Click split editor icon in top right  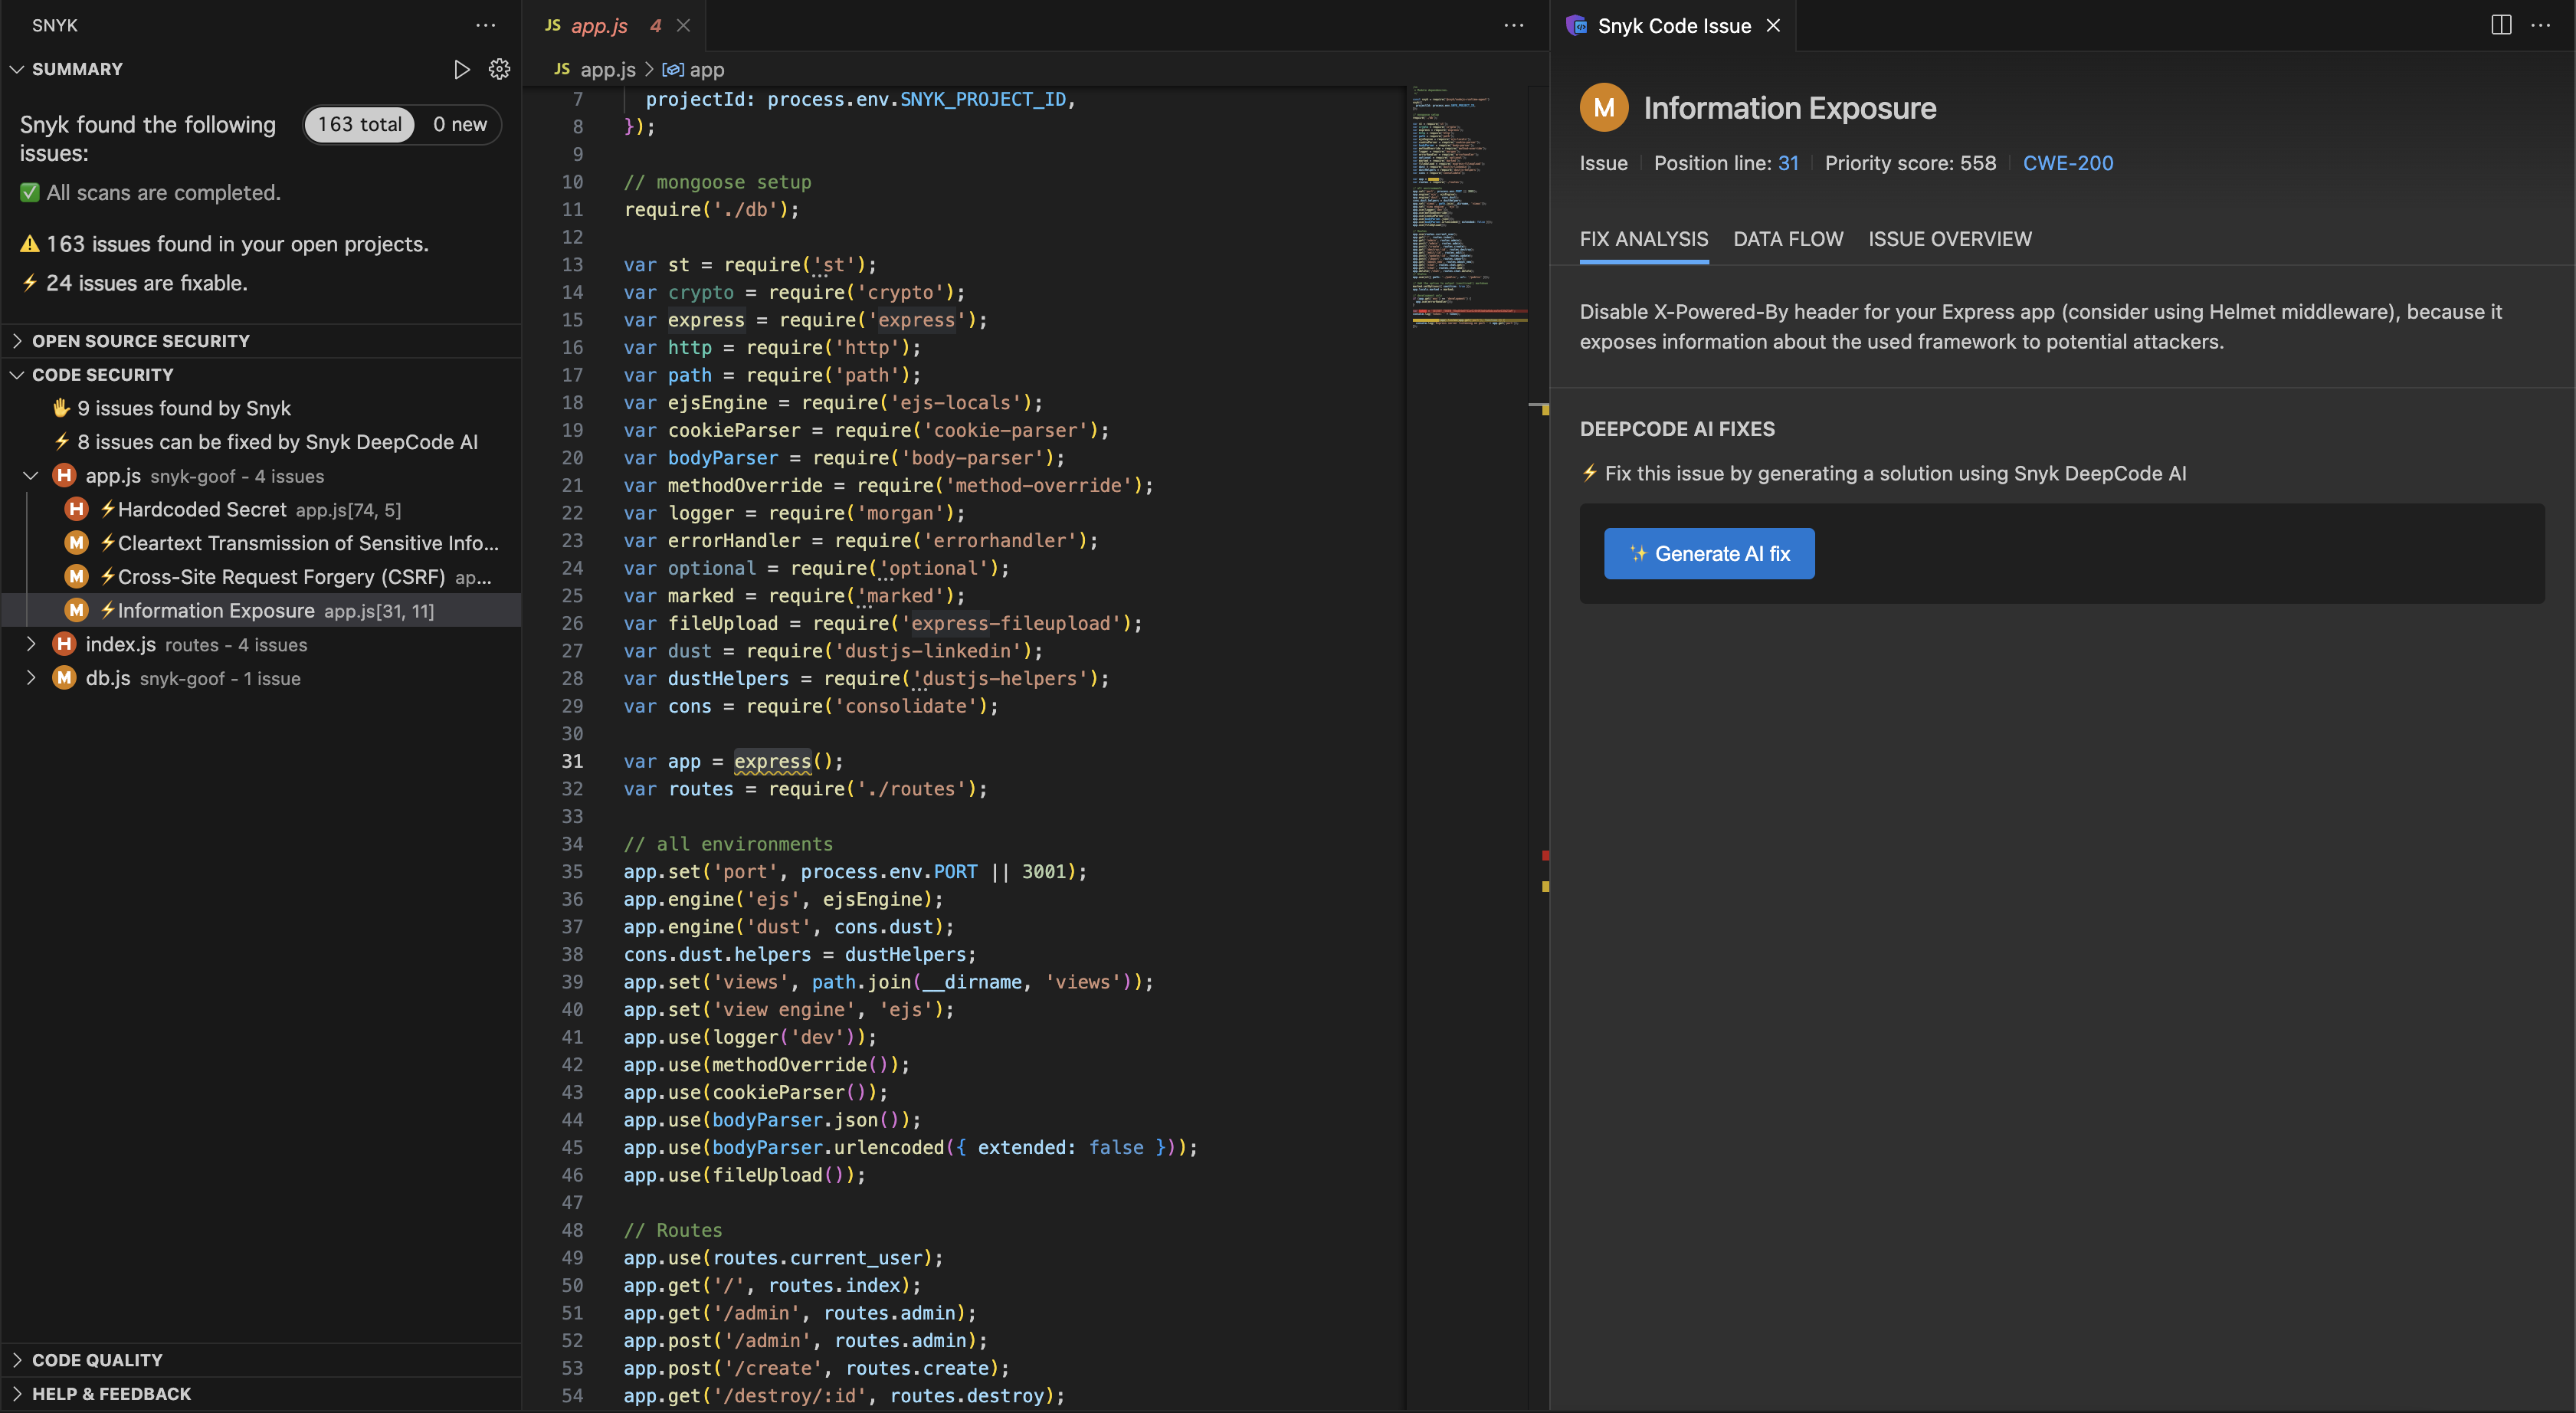pyautogui.click(x=2500, y=25)
